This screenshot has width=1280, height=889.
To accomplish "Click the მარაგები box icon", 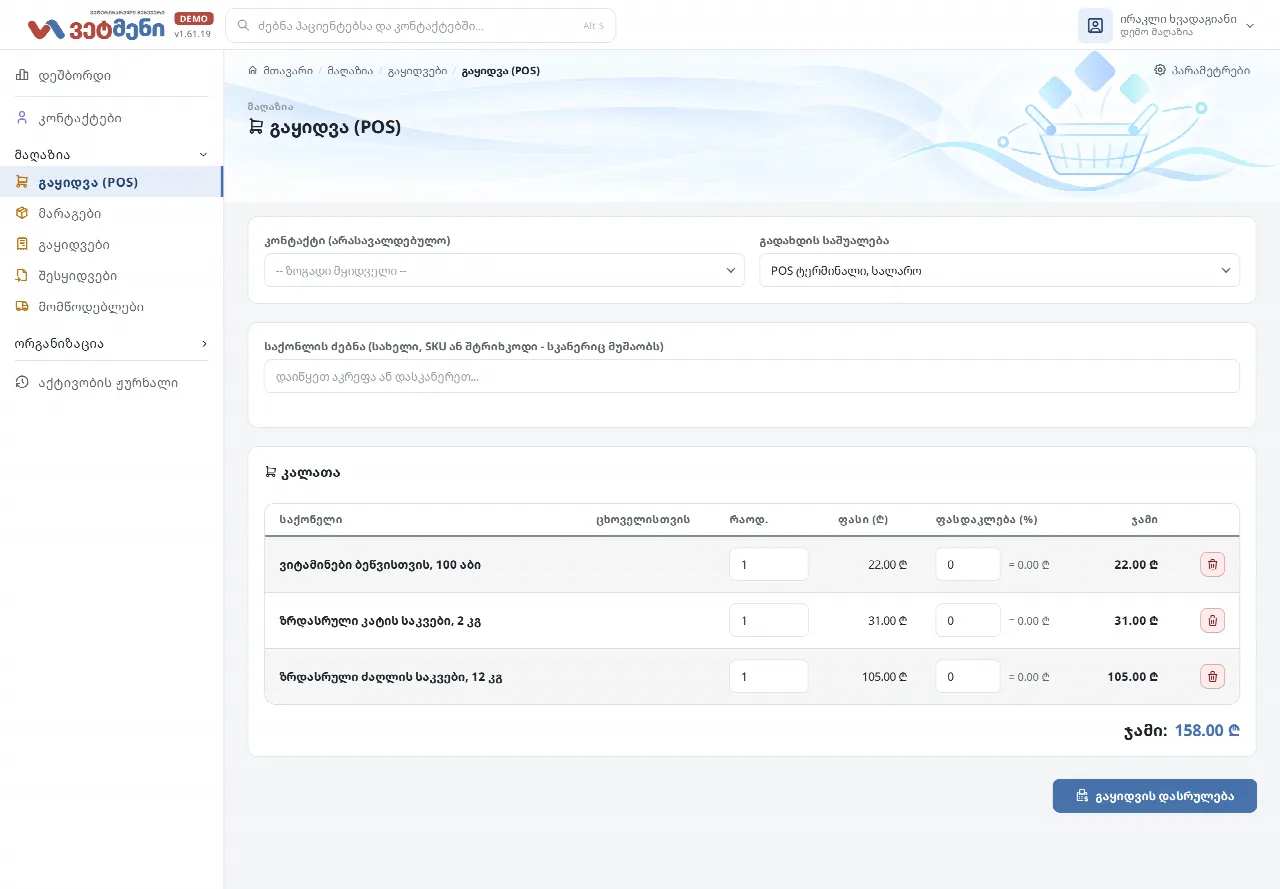I will (x=22, y=214).
